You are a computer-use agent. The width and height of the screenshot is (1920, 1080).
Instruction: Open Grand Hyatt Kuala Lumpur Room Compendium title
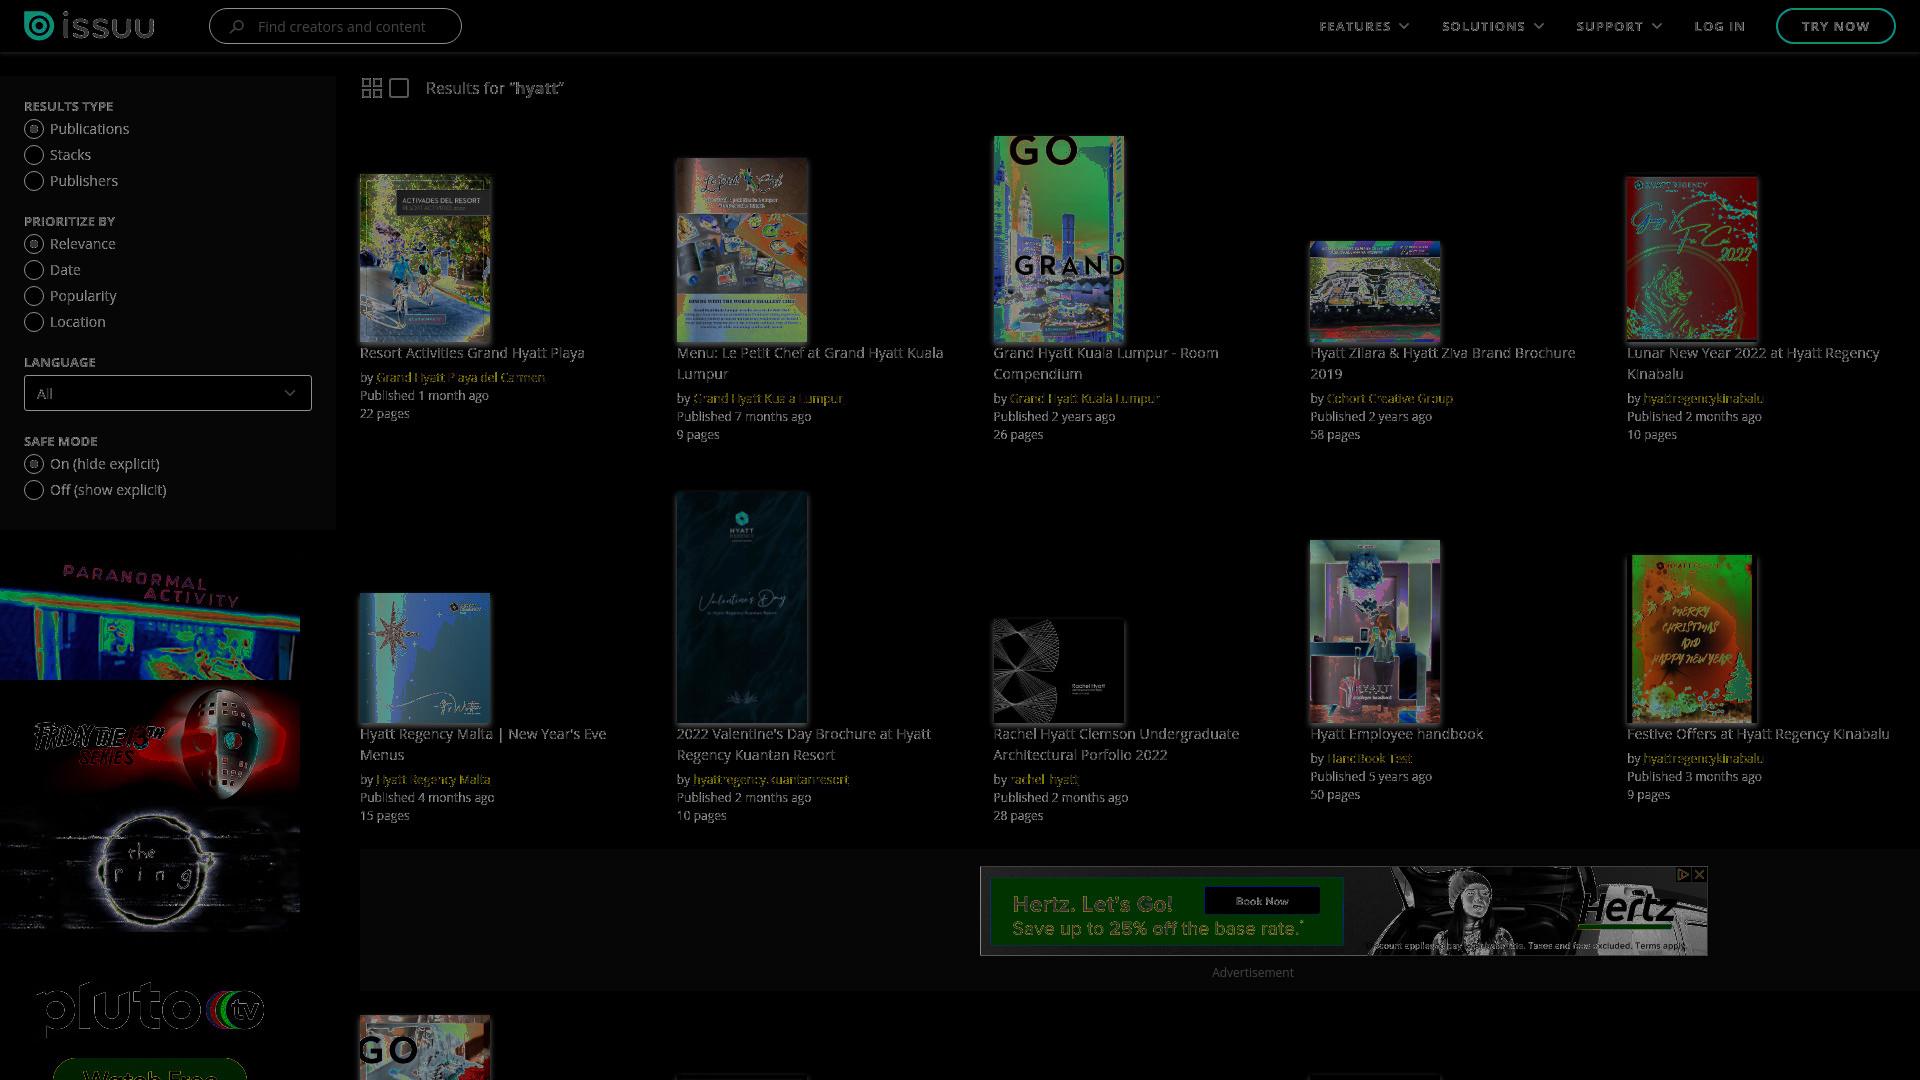pos(1105,363)
